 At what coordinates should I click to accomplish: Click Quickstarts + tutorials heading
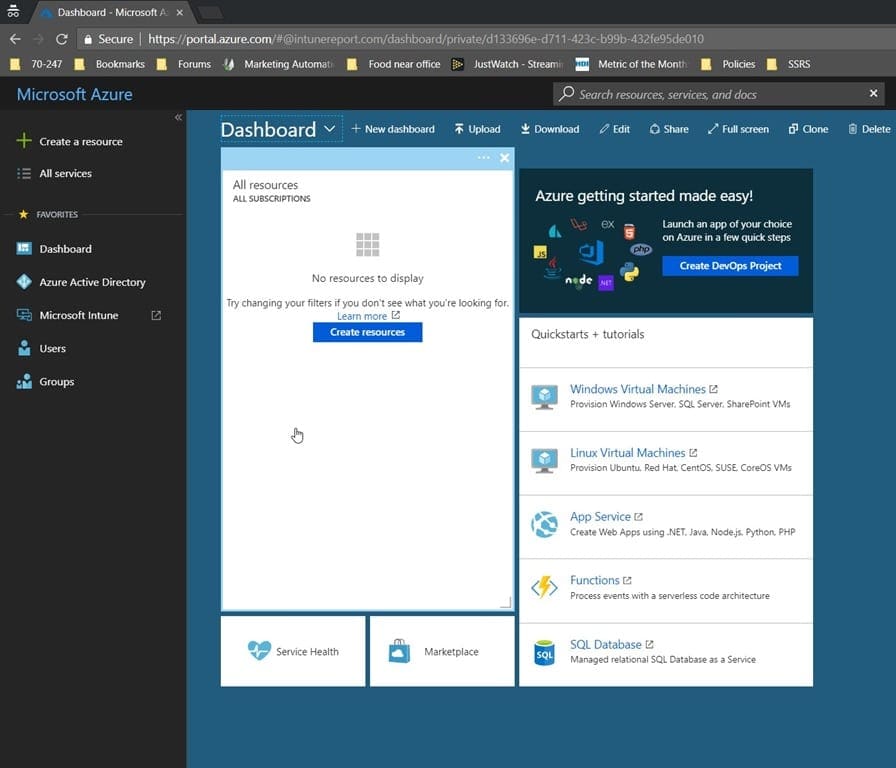point(587,334)
